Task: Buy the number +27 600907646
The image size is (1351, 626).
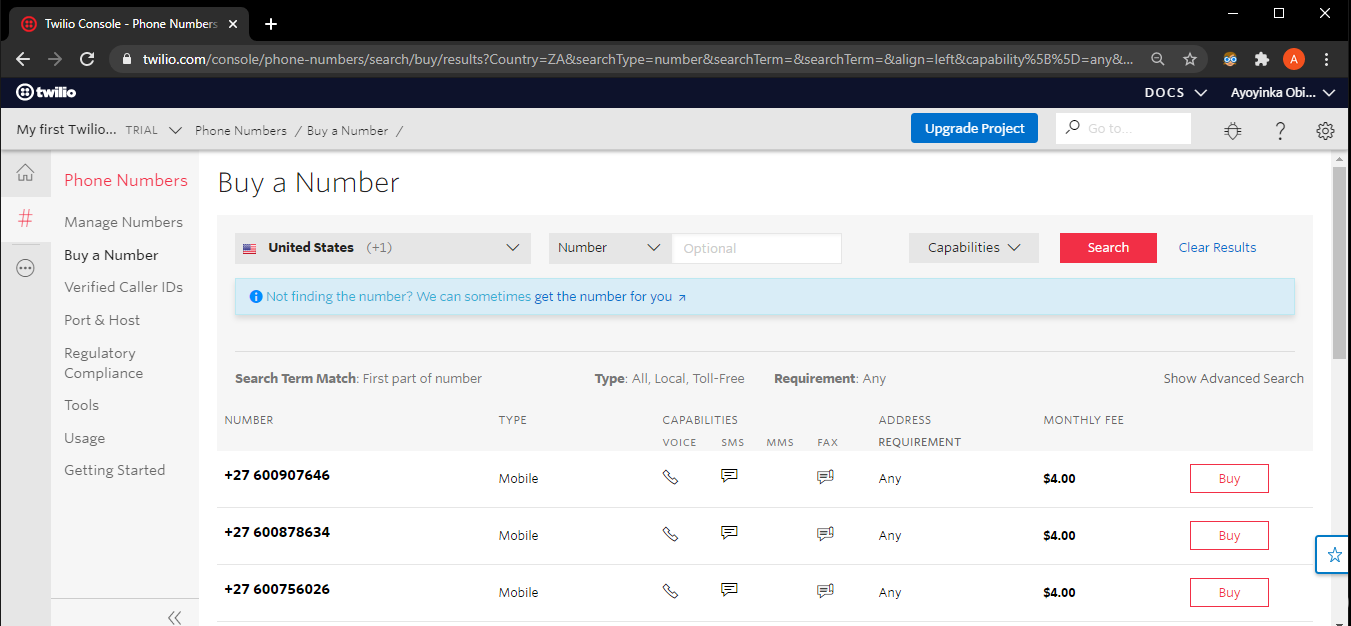Action: click(x=1229, y=479)
